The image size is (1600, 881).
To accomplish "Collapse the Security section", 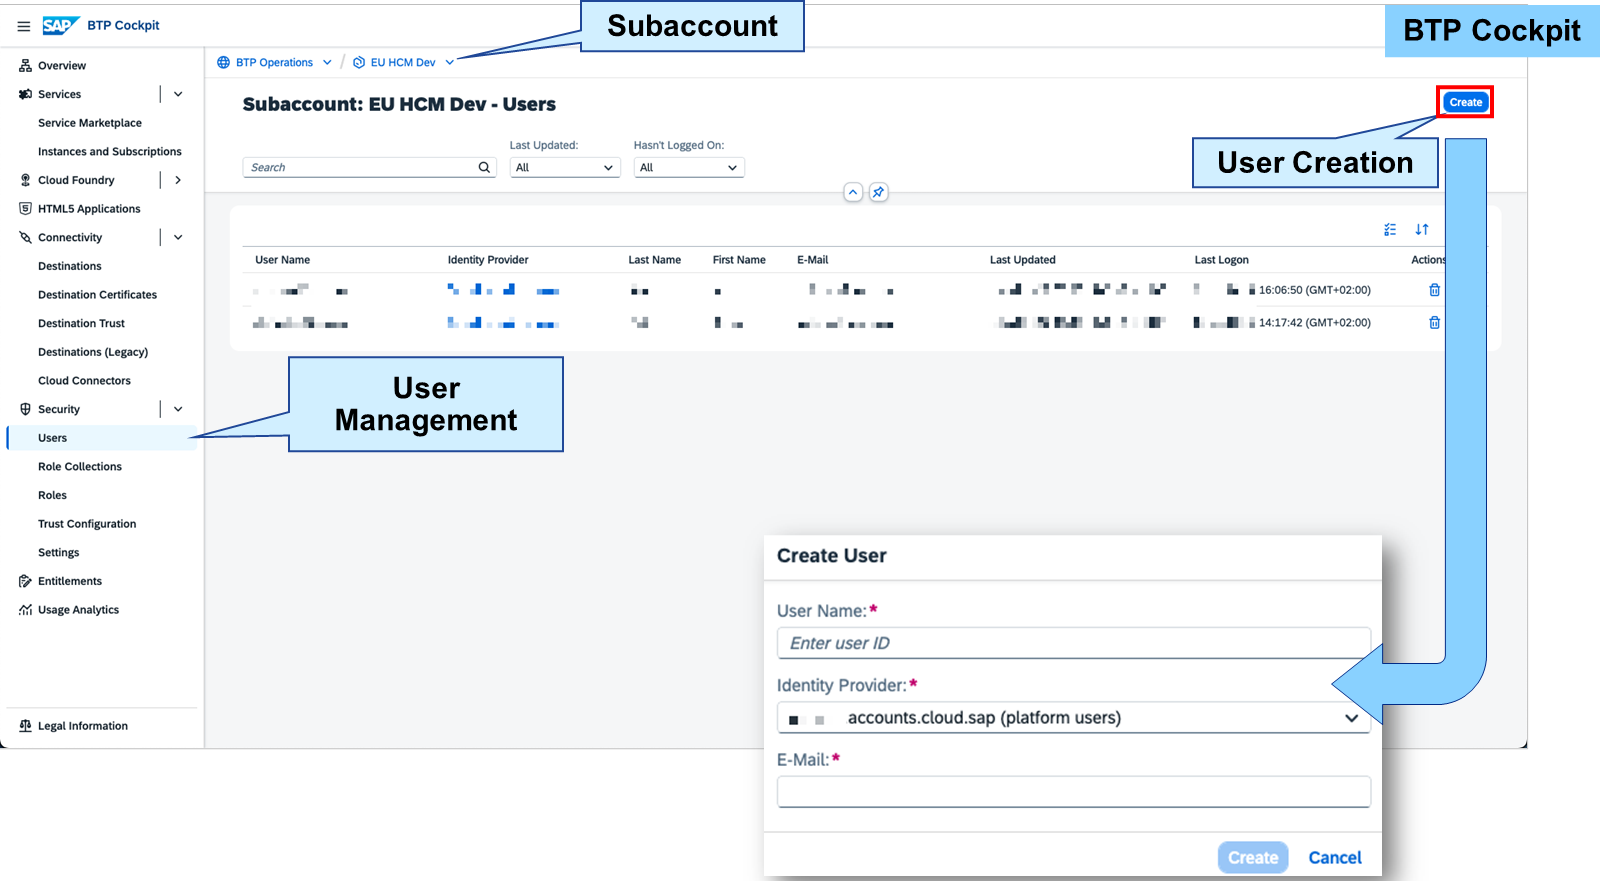I will [x=178, y=409].
